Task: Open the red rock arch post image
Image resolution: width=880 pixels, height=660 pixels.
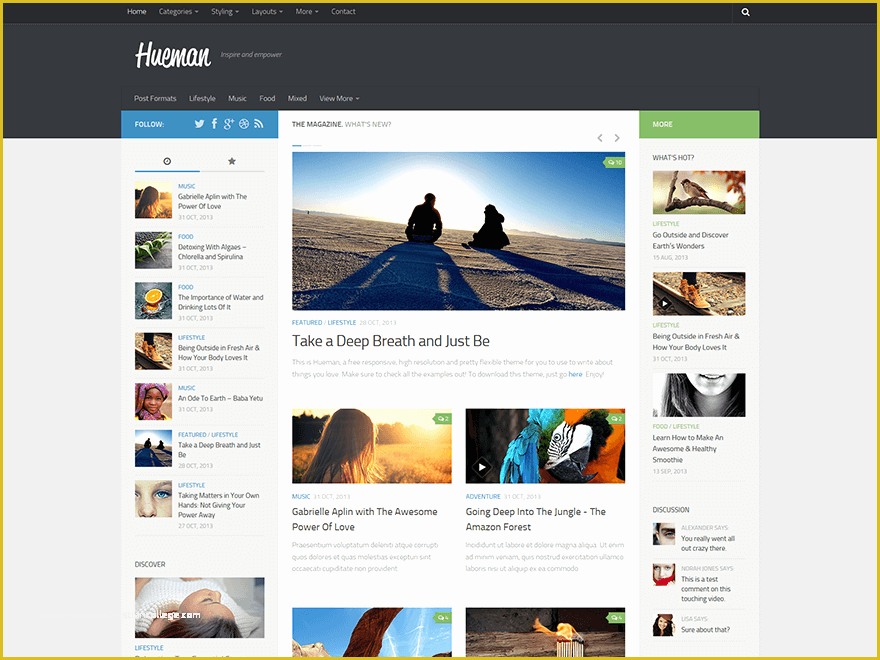Action: 372,632
